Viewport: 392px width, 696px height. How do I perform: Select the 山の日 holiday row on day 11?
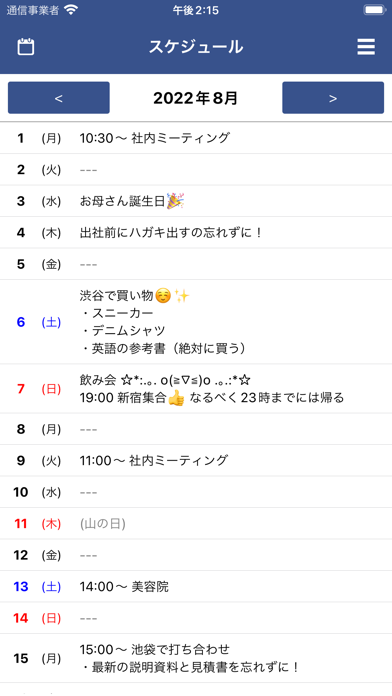point(196,524)
